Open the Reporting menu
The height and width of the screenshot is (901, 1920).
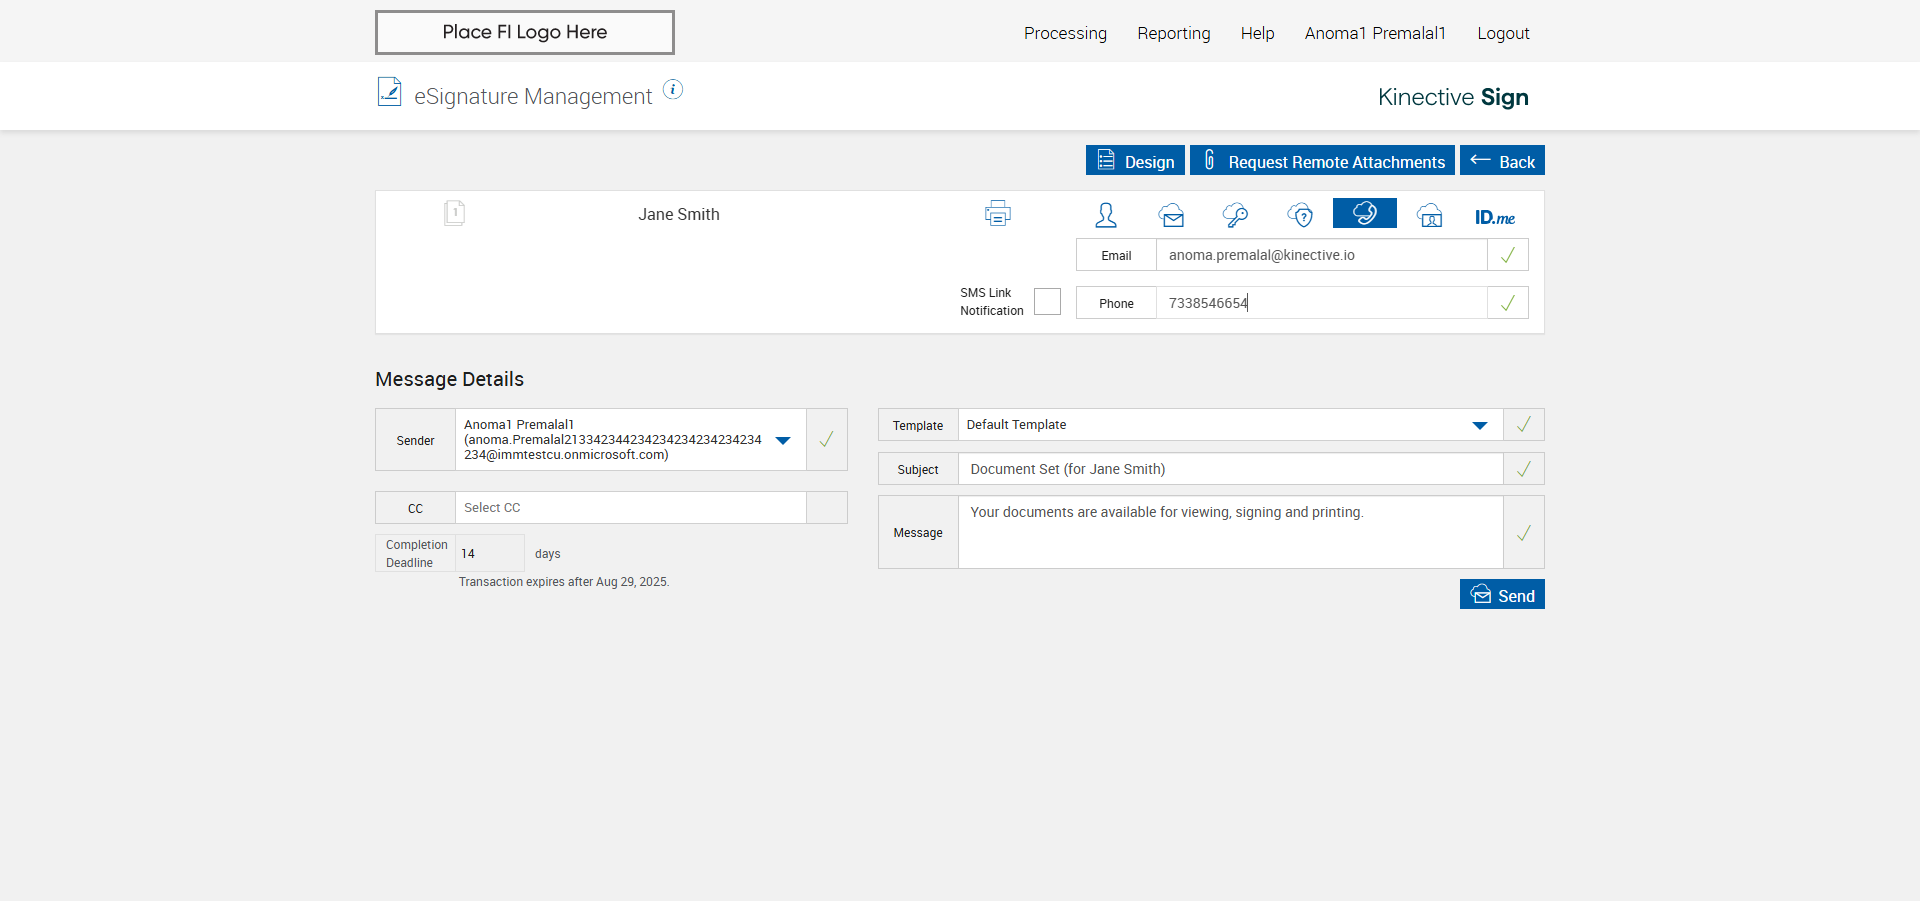1173,33
